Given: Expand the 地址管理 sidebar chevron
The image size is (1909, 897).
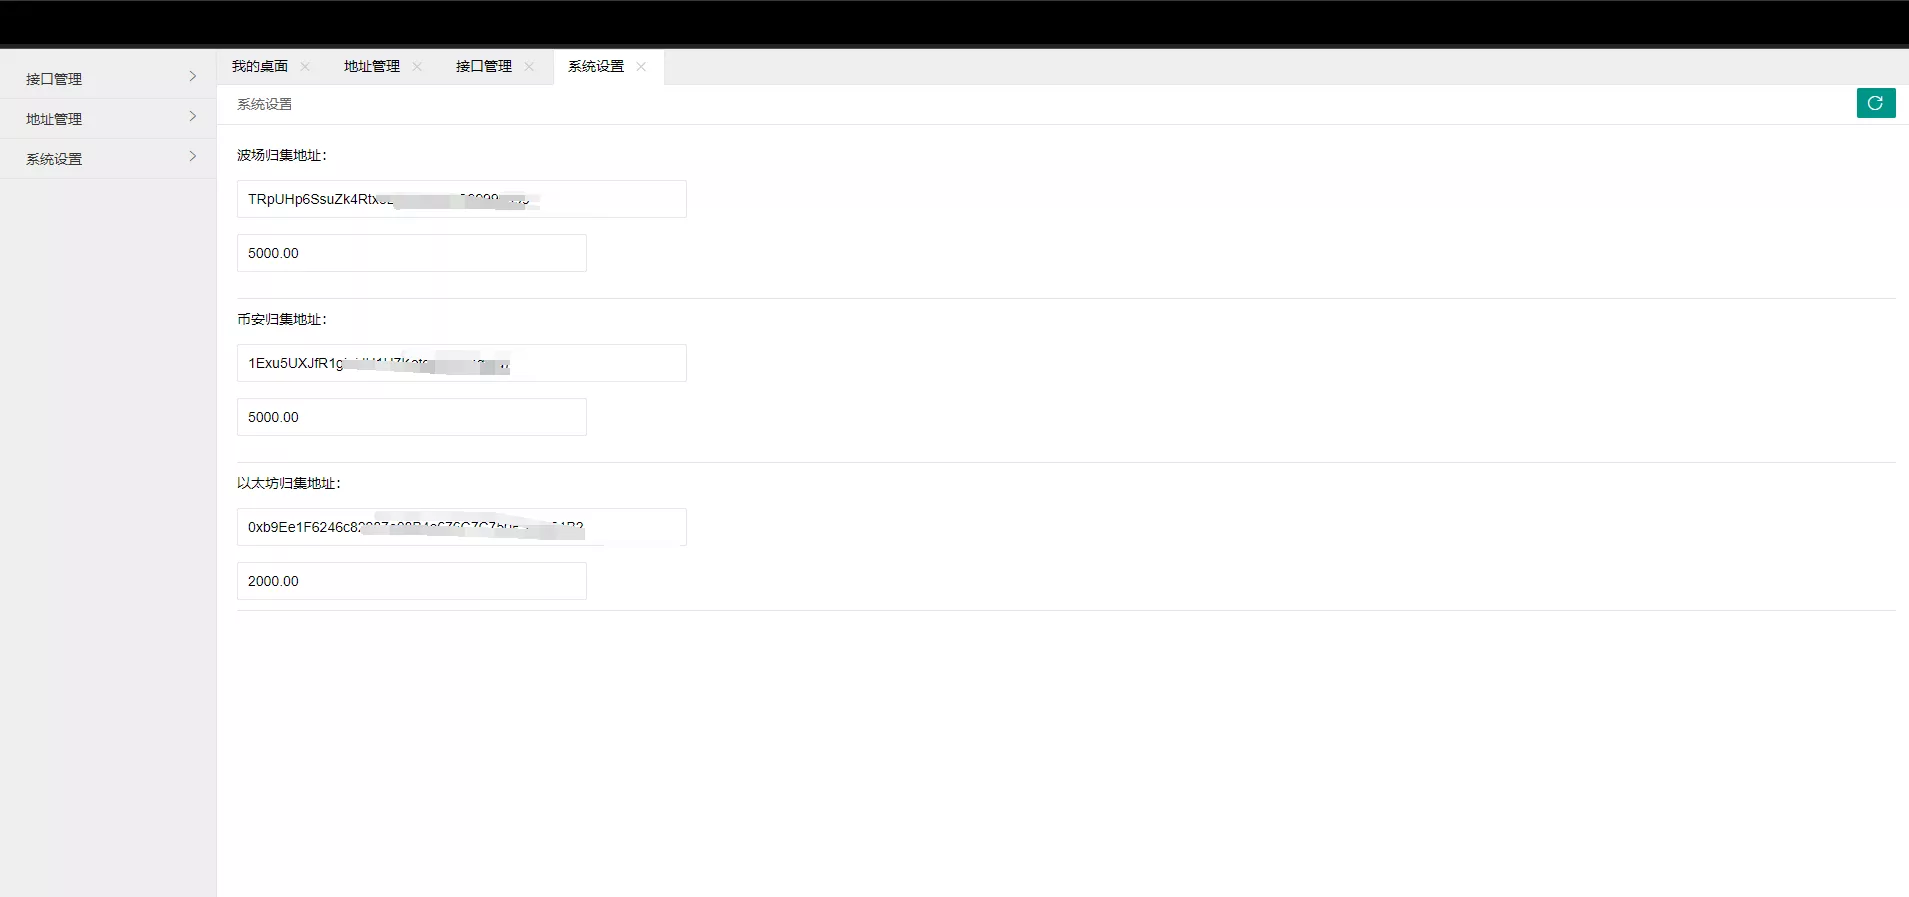Looking at the screenshot, I should (x=193, y=117).
